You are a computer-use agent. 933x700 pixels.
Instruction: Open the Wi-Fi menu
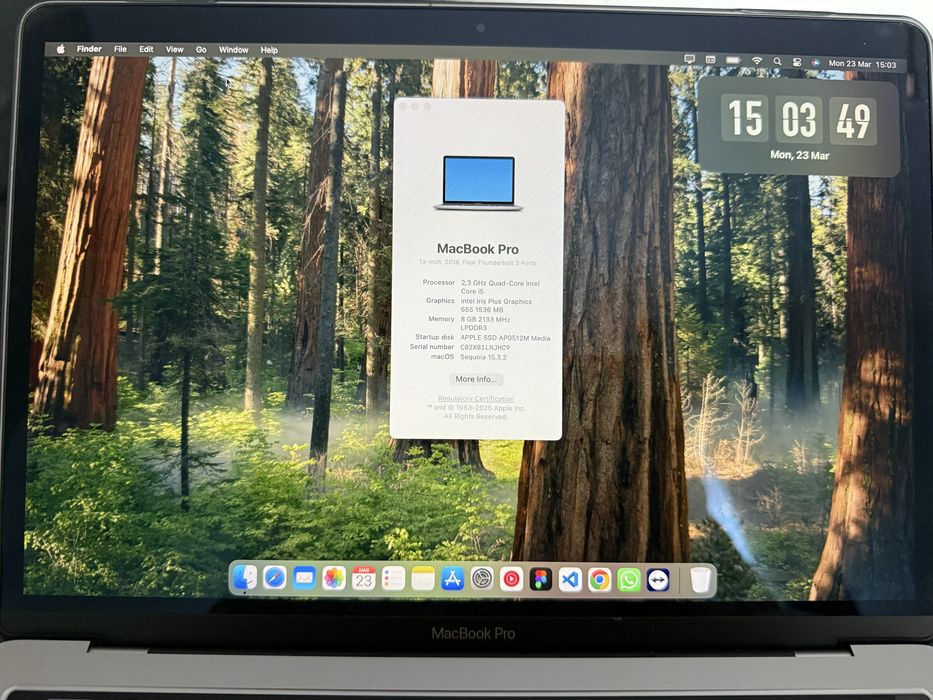[x=757, y=61]
